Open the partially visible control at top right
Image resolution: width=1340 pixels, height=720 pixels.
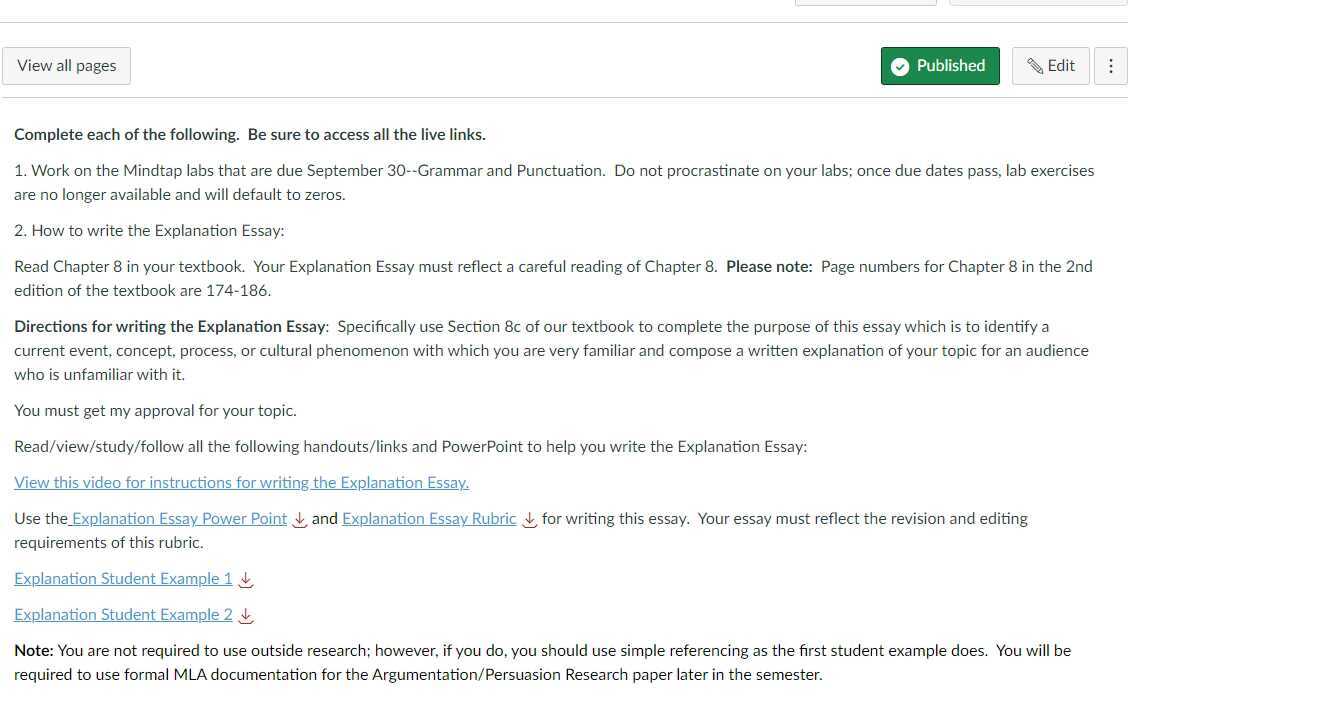pos(1038,2)
